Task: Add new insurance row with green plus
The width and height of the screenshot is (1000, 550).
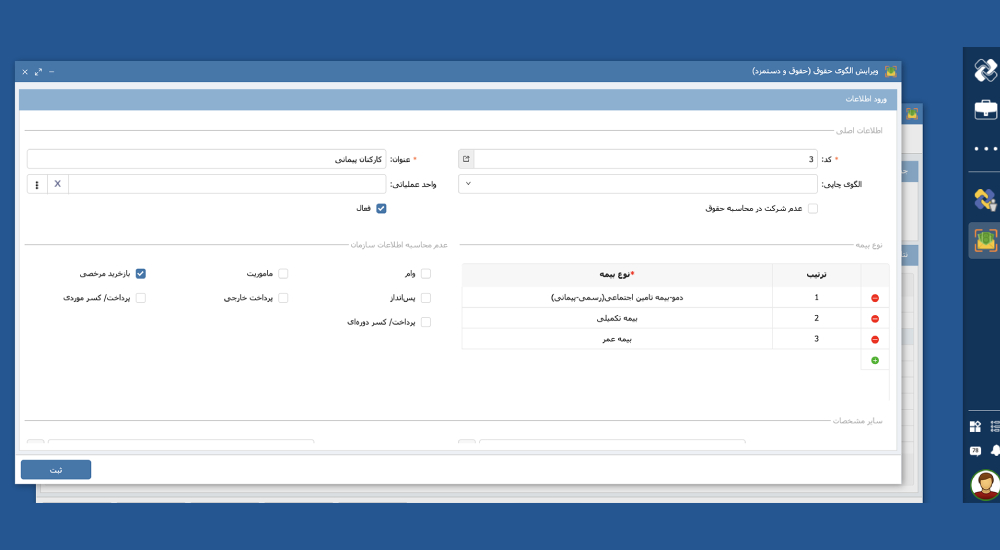Action: point(875,360)
